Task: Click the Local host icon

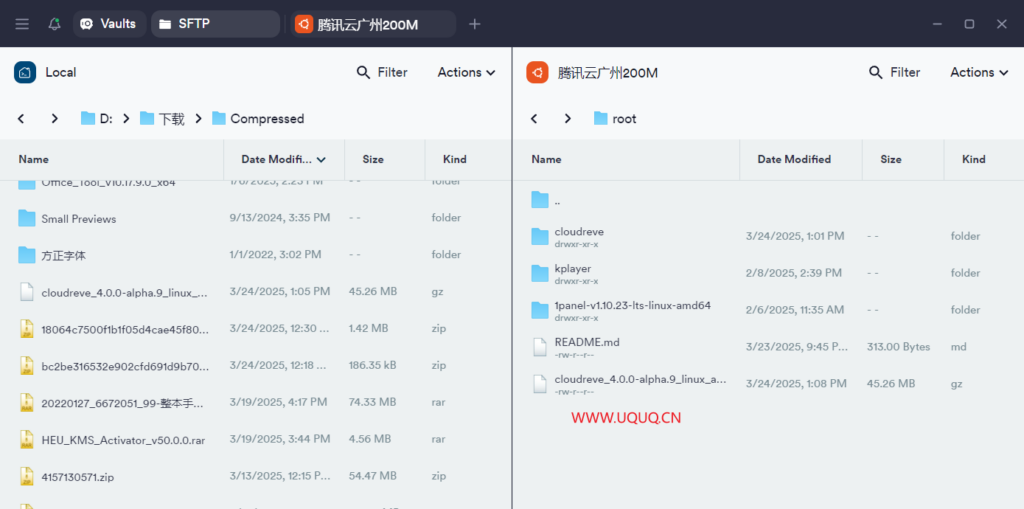Action: (x=25, y=72)
